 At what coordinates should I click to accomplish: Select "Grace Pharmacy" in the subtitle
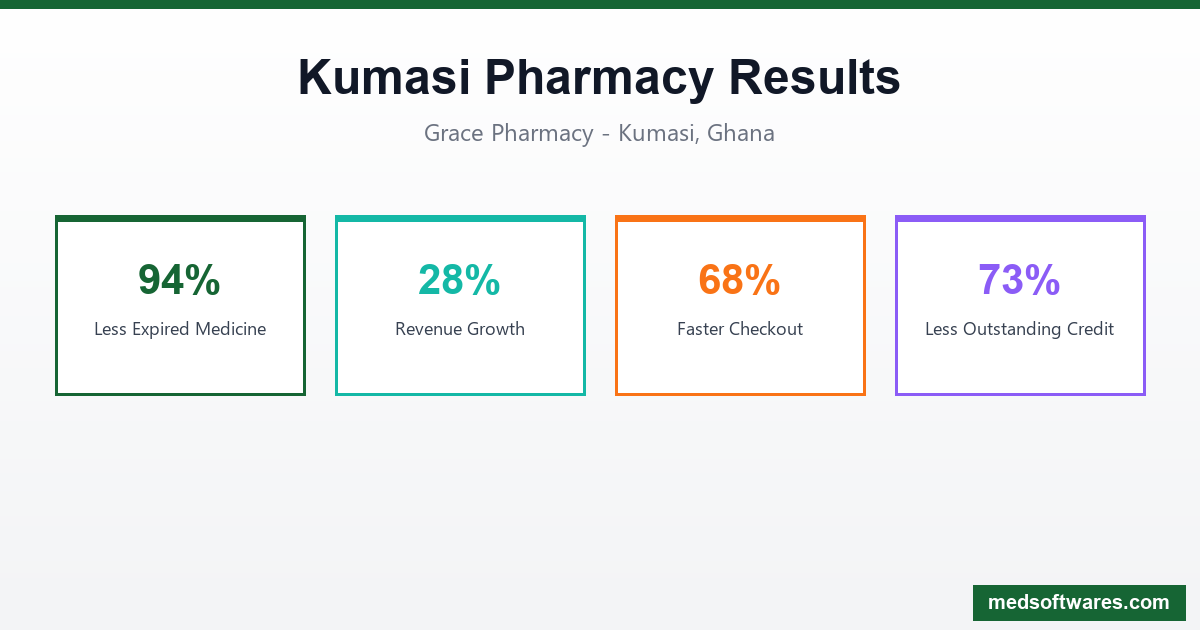click(x=508, y=133)
